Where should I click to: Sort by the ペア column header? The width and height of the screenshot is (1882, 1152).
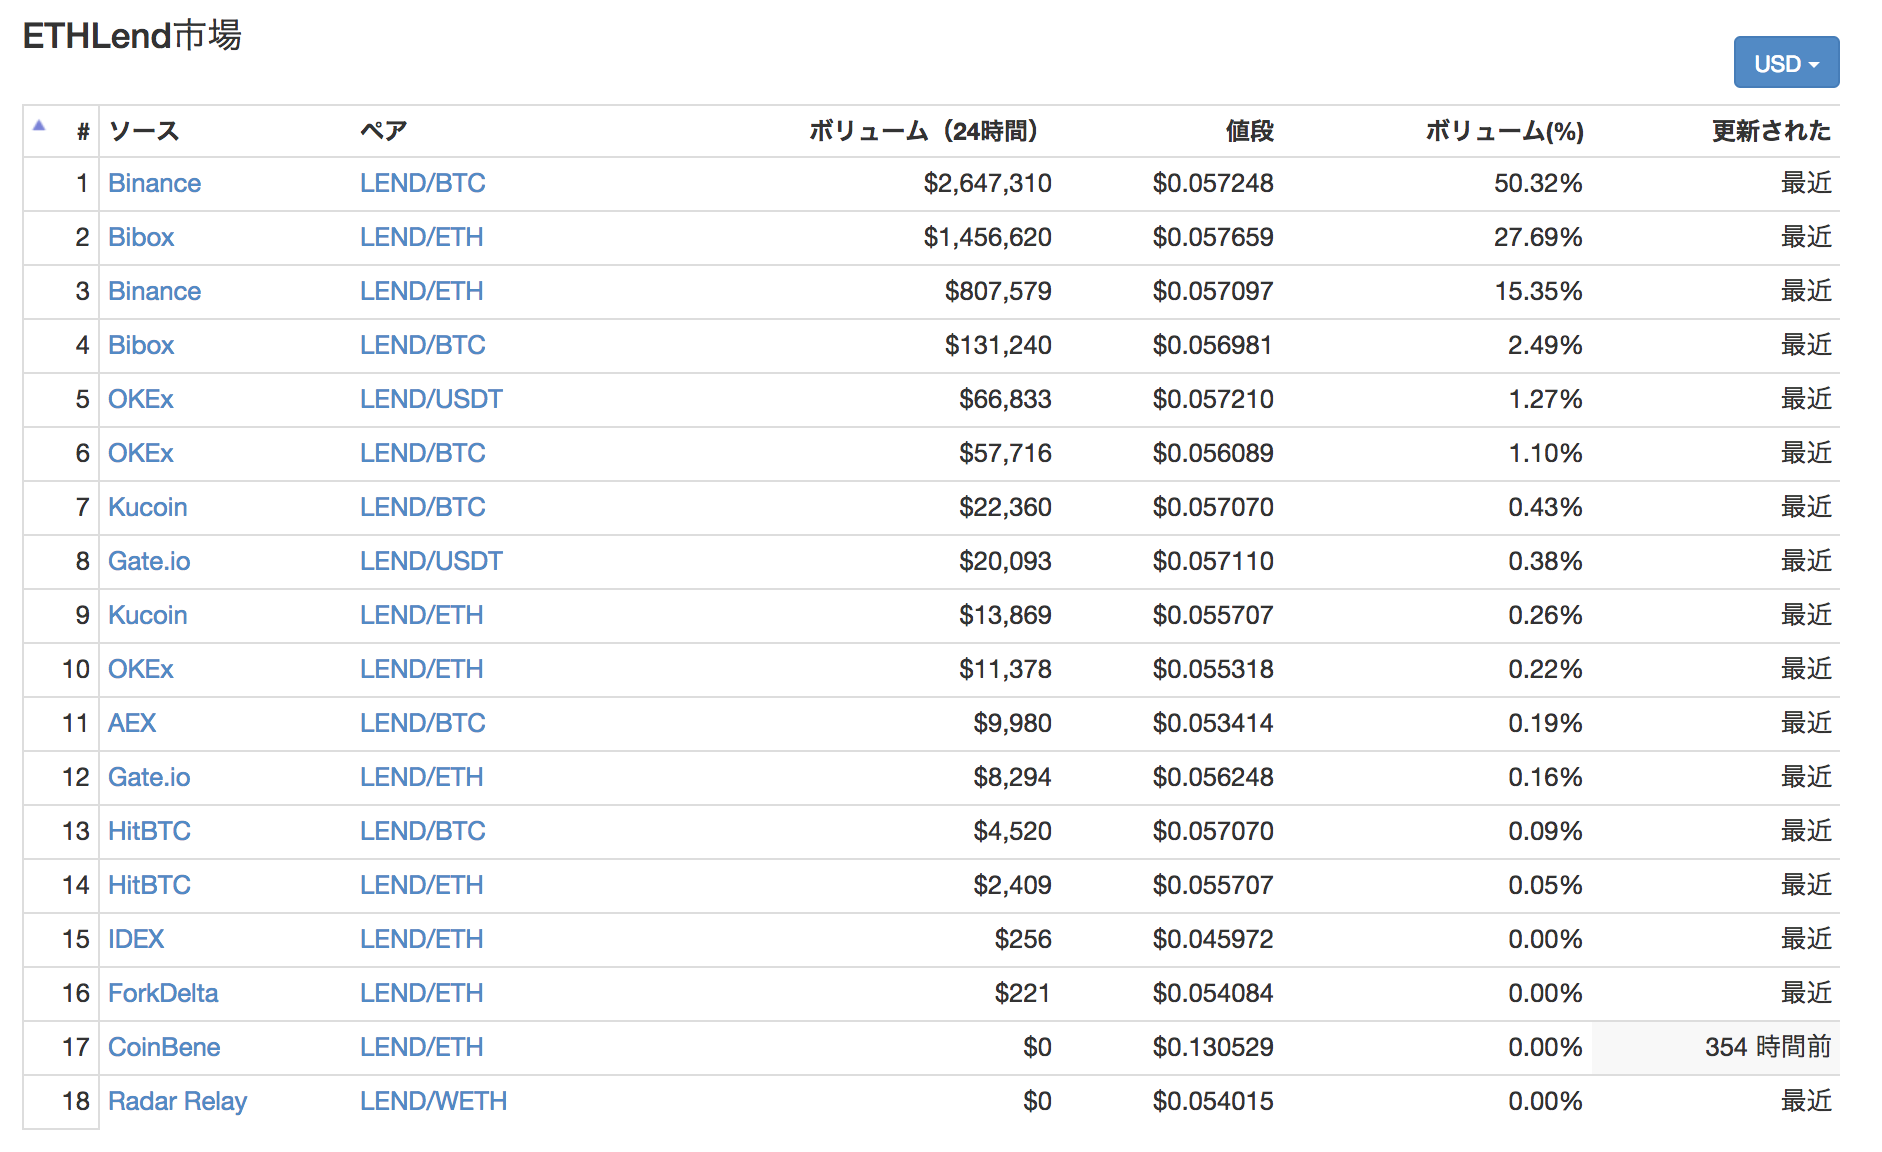pos(384,131)
